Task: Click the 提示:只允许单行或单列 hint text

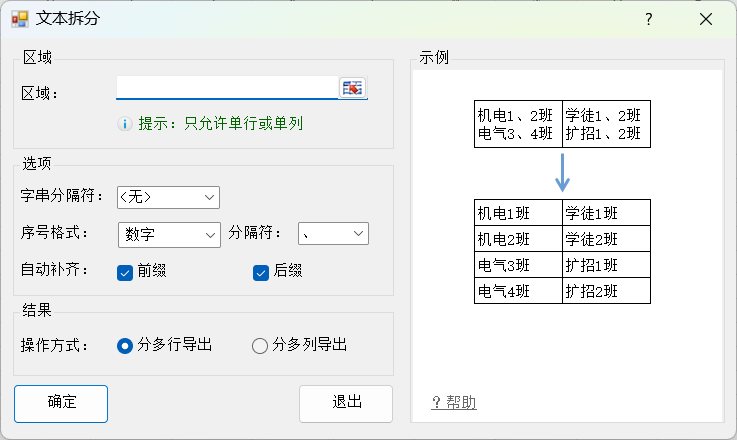Action: coord(220,124)
